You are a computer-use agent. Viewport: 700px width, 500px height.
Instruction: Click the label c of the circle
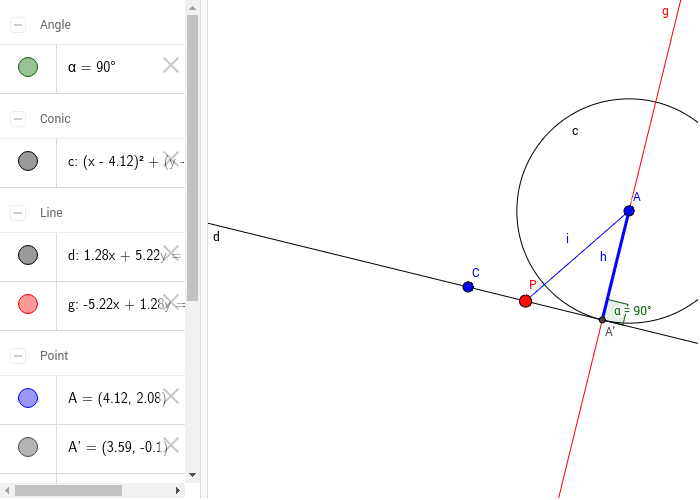(575, 131)
